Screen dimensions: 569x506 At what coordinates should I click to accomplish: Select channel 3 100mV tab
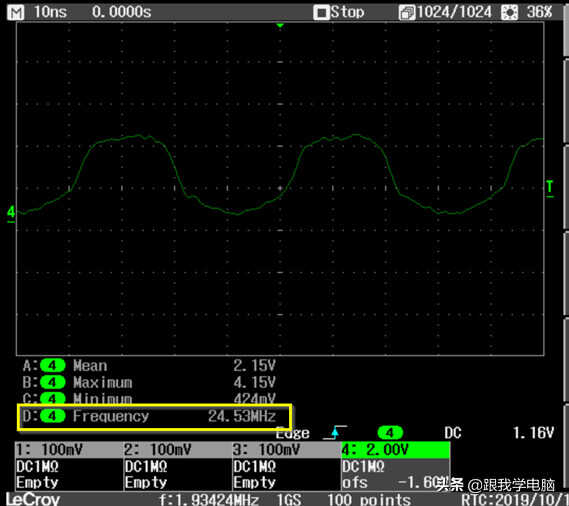point(287,450)
